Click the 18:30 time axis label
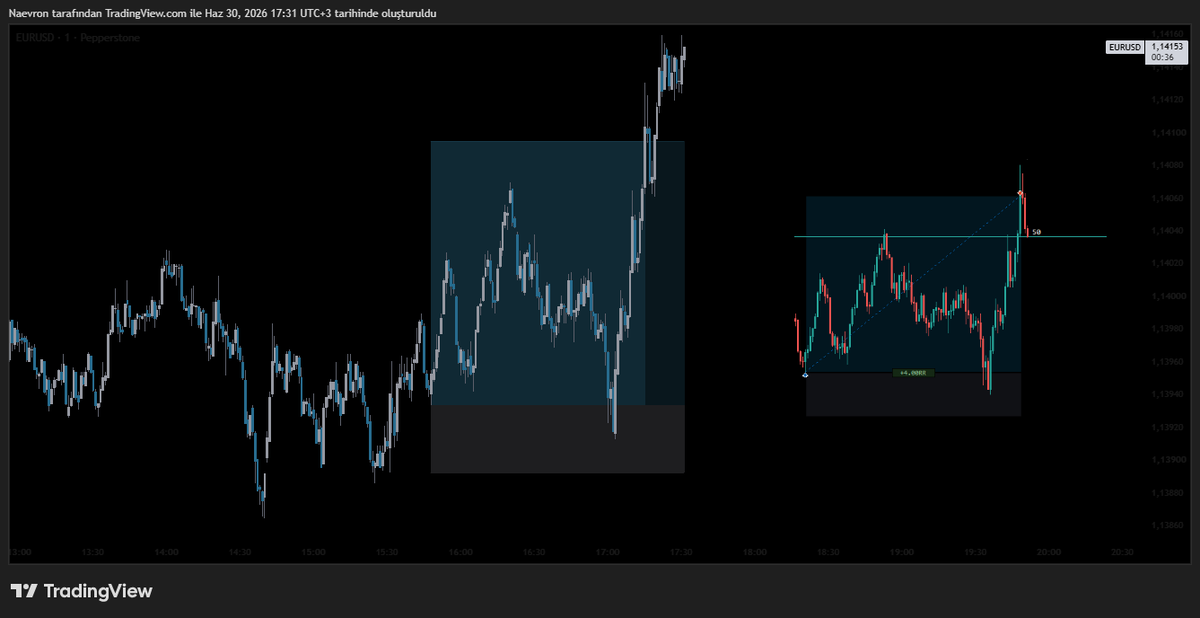The width and height of the screenshot is (1200, 618). click(828, 552)
